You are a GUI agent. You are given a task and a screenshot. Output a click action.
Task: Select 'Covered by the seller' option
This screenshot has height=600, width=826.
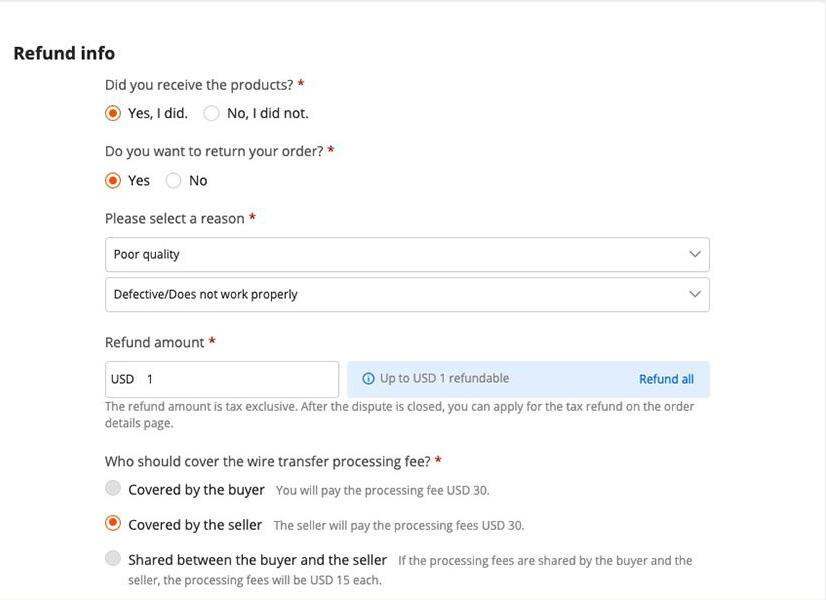(113, 523)
